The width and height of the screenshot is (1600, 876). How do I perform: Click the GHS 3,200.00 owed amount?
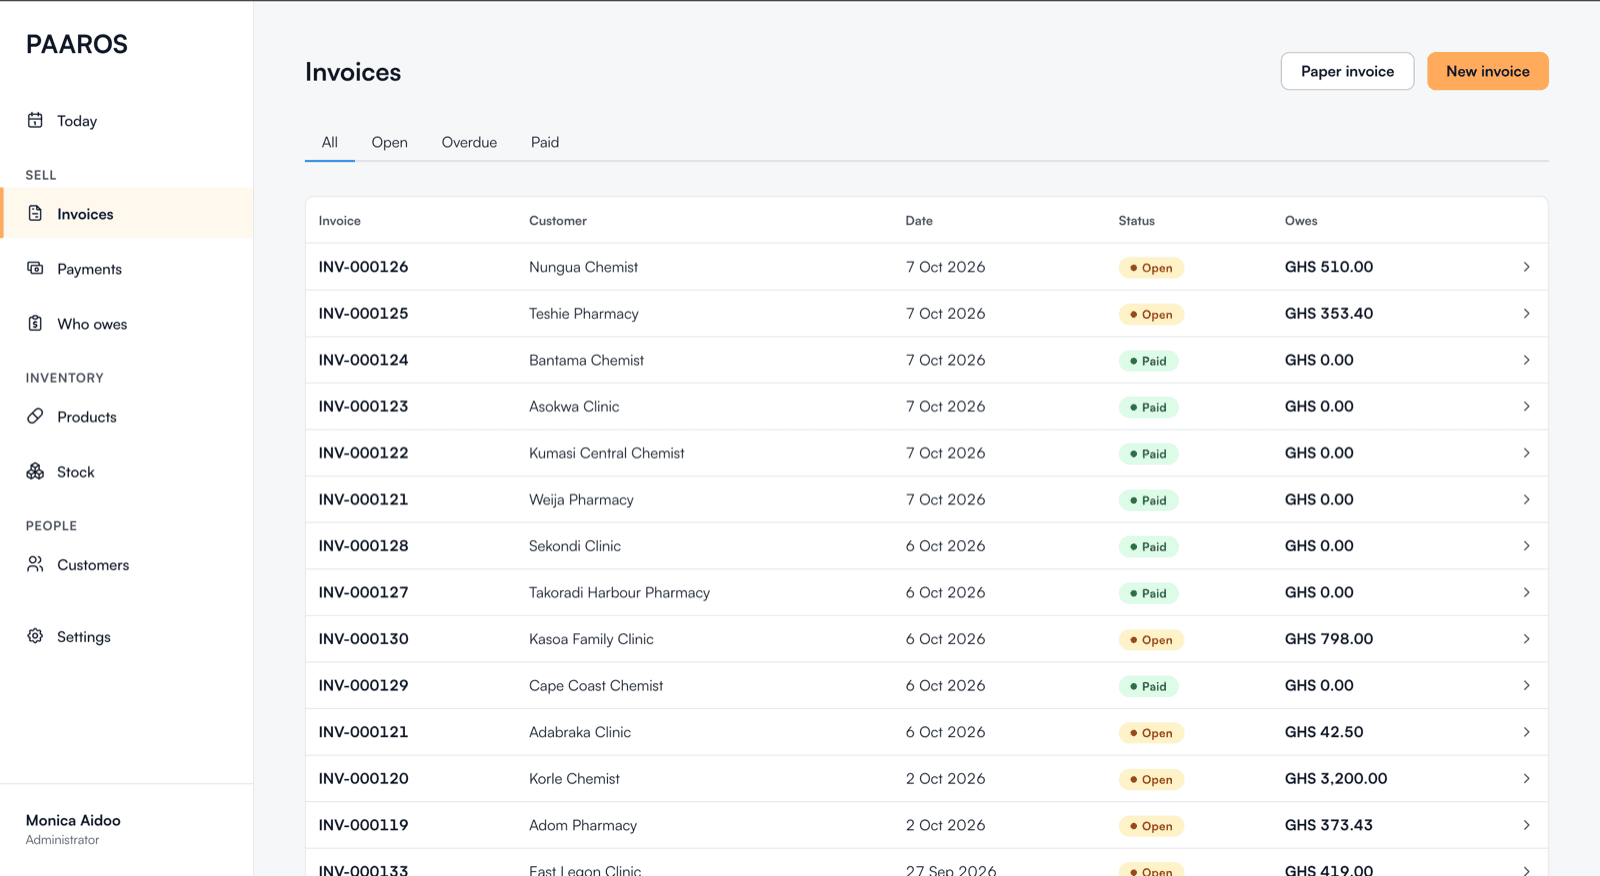1336,778
